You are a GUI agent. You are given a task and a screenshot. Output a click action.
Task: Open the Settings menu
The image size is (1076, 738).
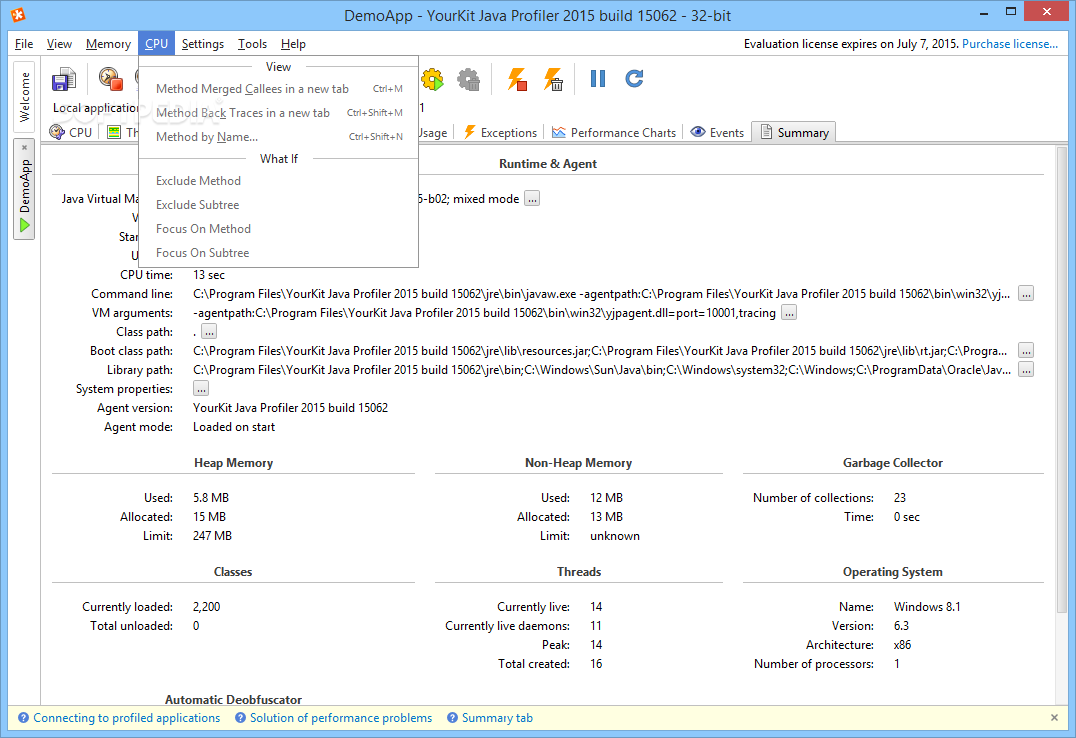click(x=202, y=44)
